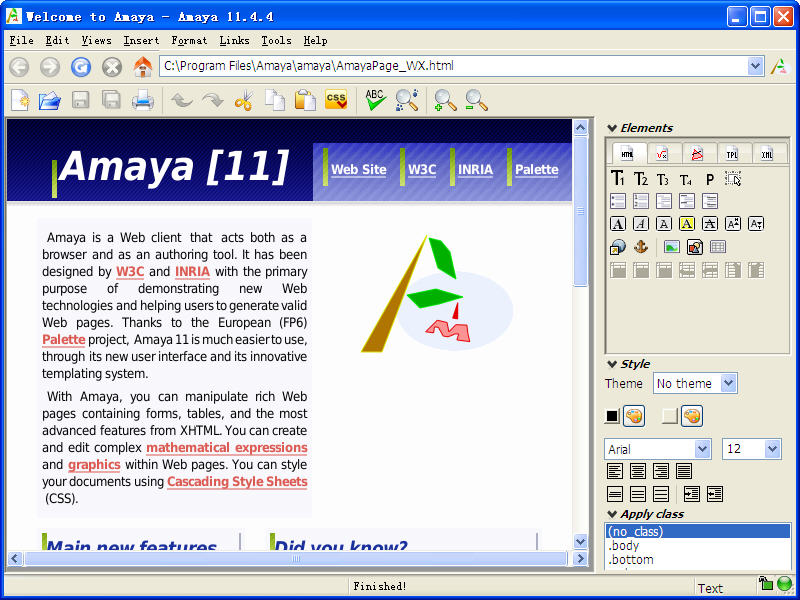Undo the last action with toolbar arrow
Viewport: 800px width, 600px height.
[x=181, y=100]
